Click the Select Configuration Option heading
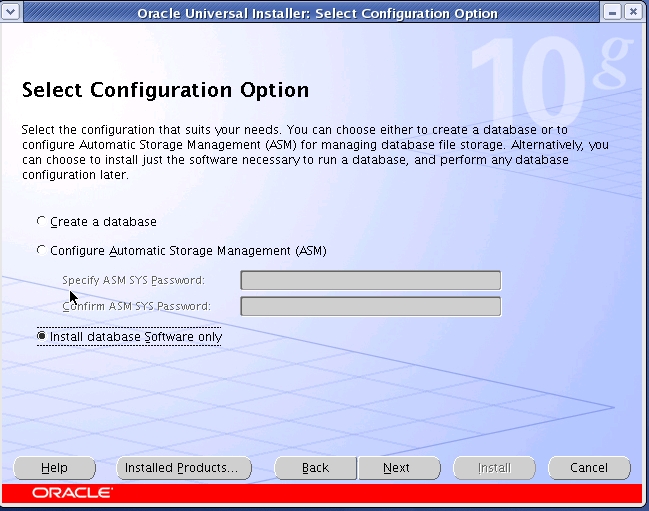Image resolution: width=649 pixels, height=511 pixels. click(166, 90)
